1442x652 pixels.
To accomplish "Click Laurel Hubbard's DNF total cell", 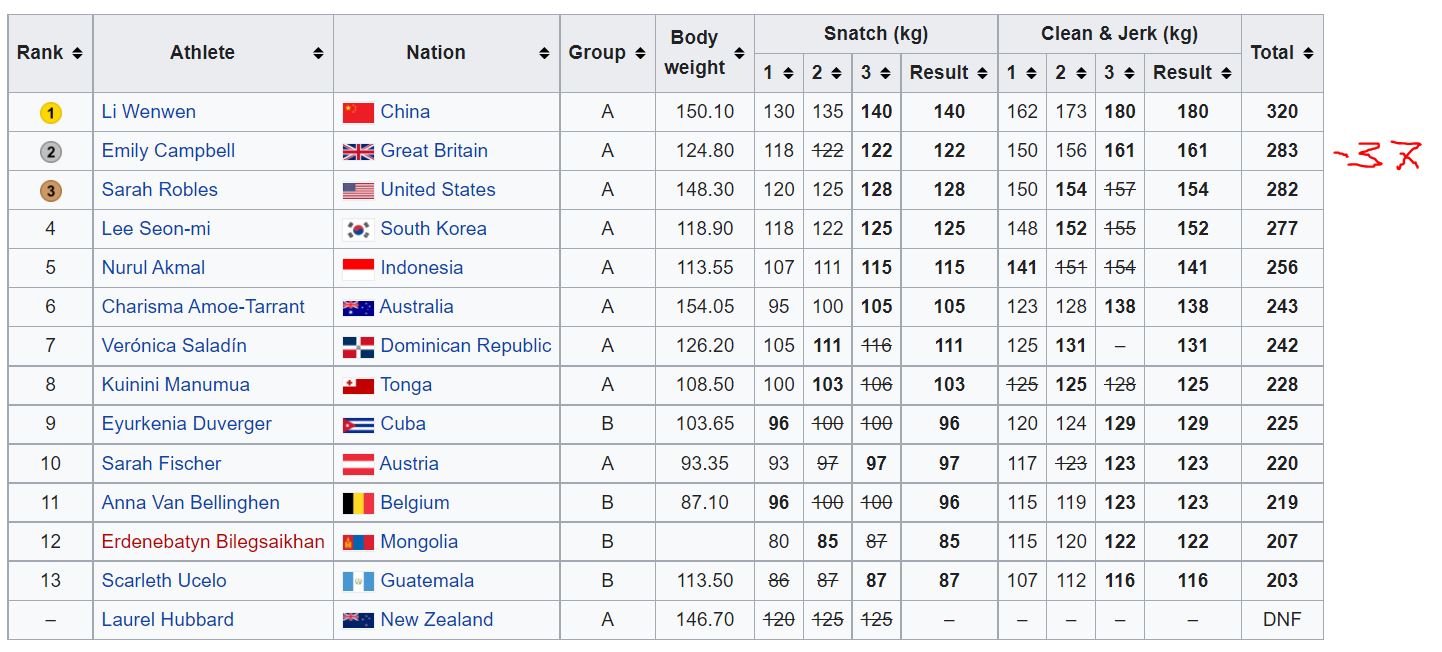I will pyautogui.click(x=1281, y=620).
